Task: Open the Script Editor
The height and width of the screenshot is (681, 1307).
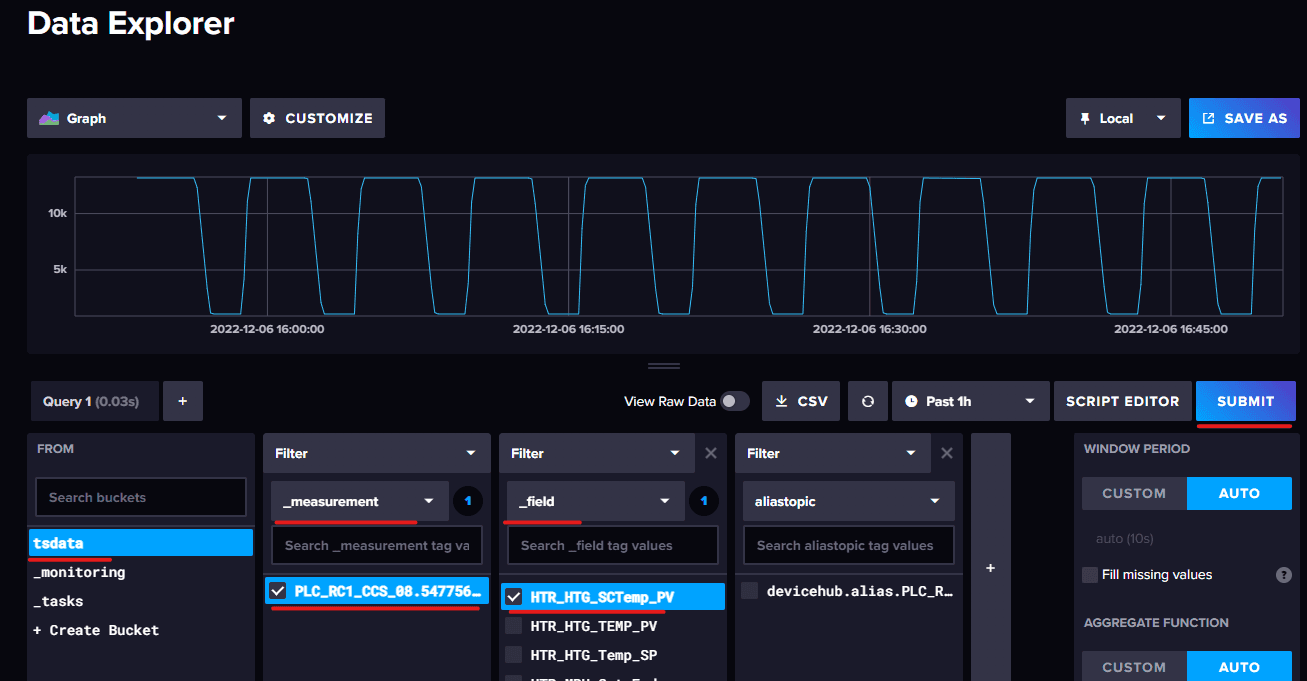Action: tap(1122, 401)
